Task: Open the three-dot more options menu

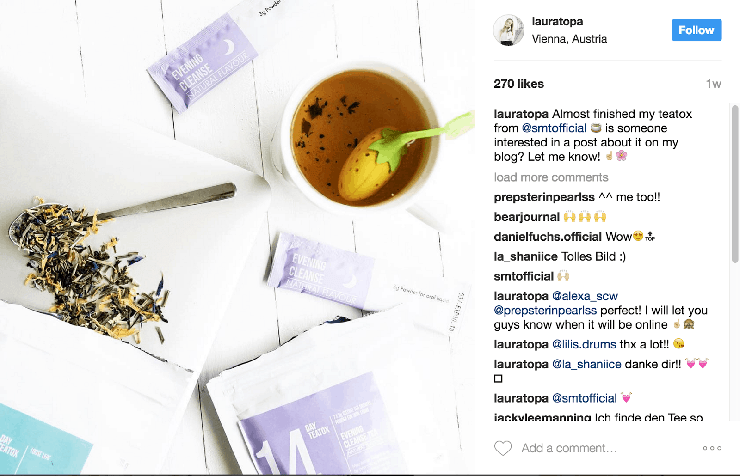Action: click(712, 448)
